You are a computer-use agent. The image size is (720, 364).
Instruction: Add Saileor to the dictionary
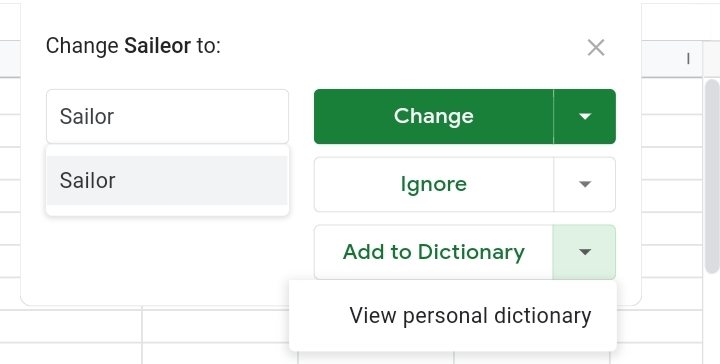click(x=433, y=252)
